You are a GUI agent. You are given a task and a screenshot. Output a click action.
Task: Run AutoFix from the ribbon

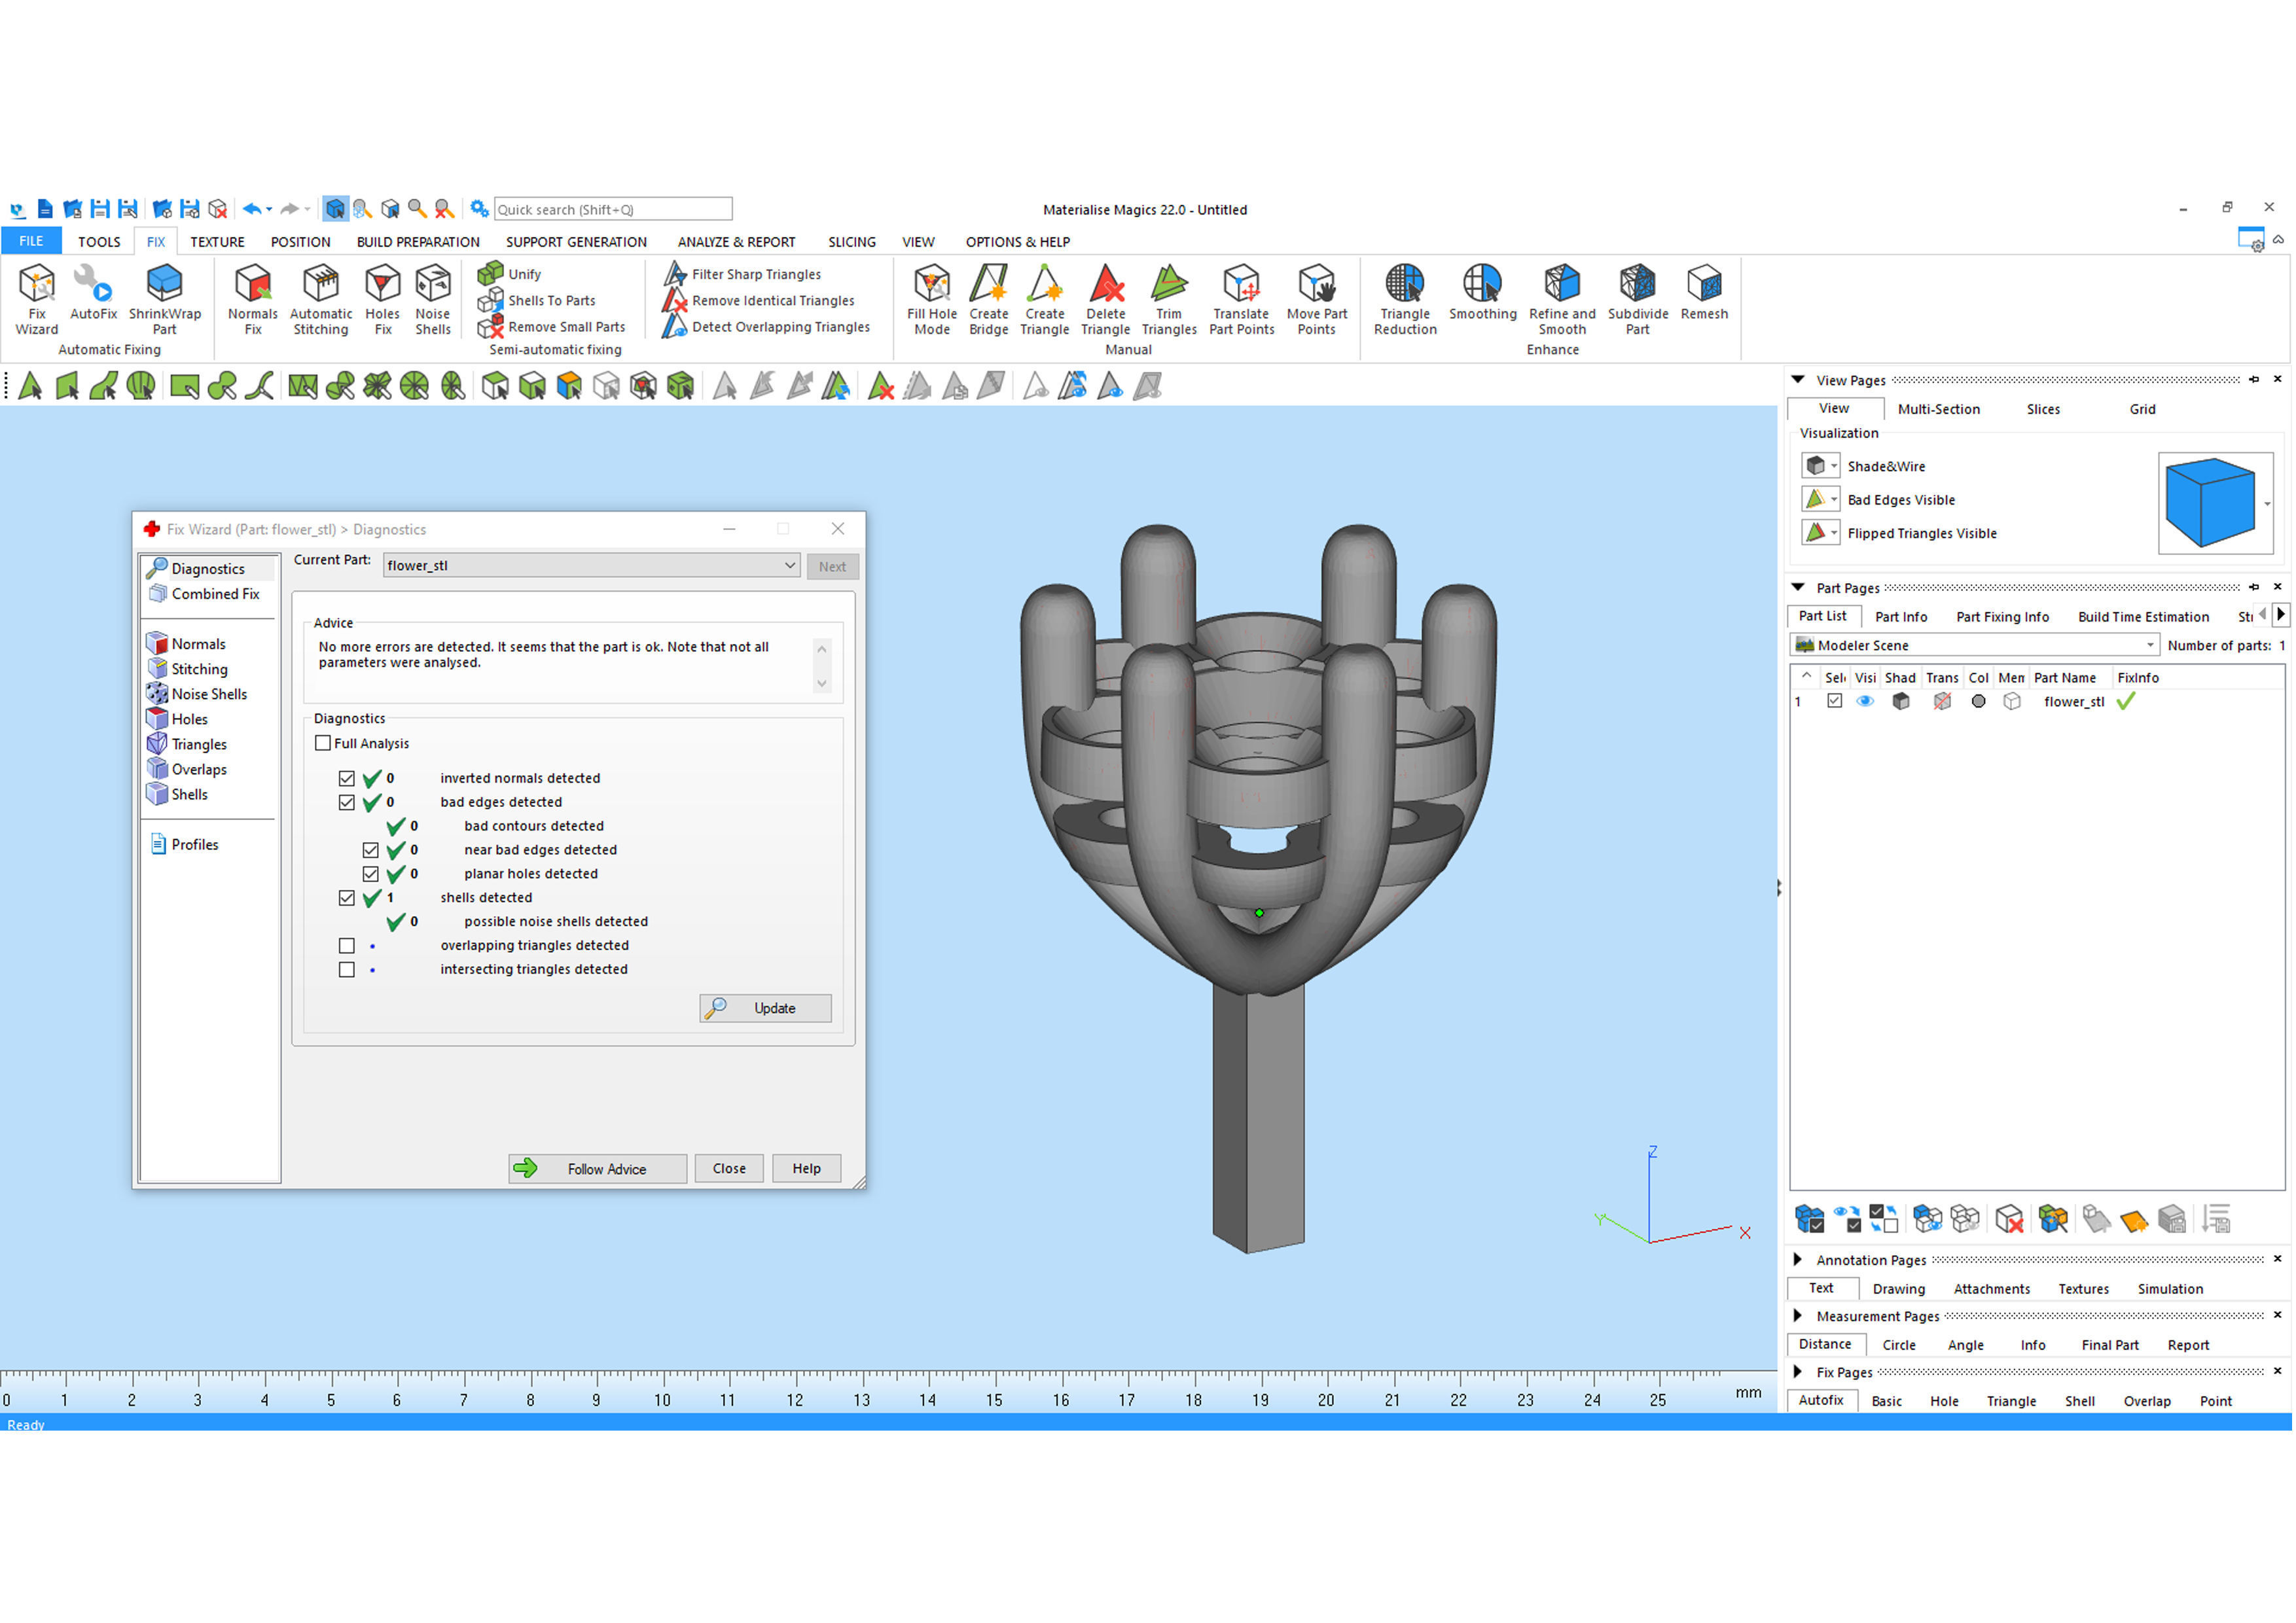pos(93,292)
